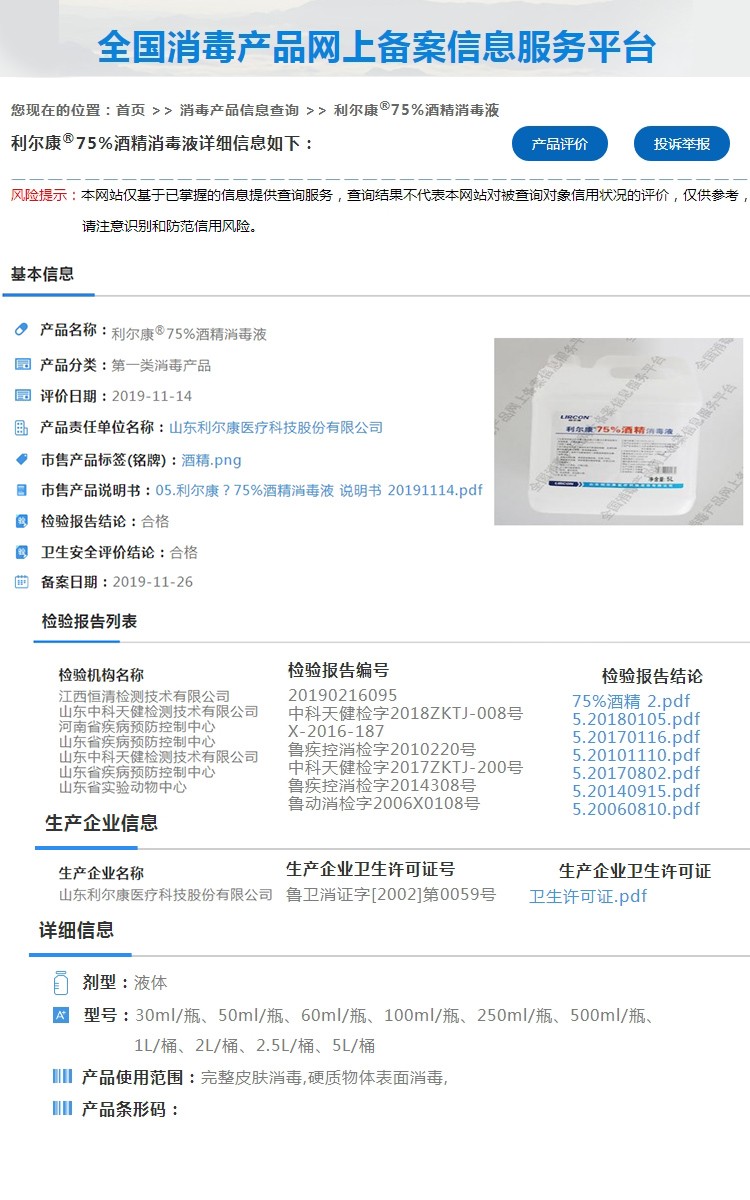Go to 首页 in breadcrumb

click(130, 110)
